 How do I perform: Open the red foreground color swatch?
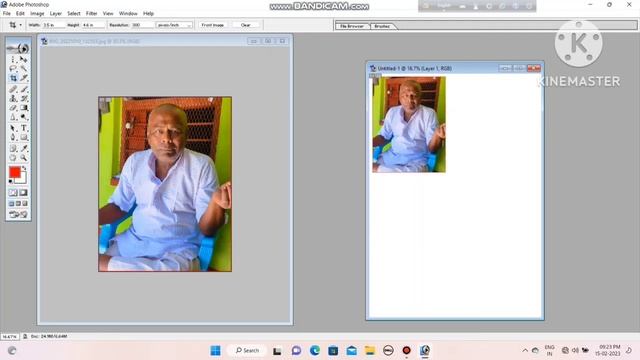point(14,172)
